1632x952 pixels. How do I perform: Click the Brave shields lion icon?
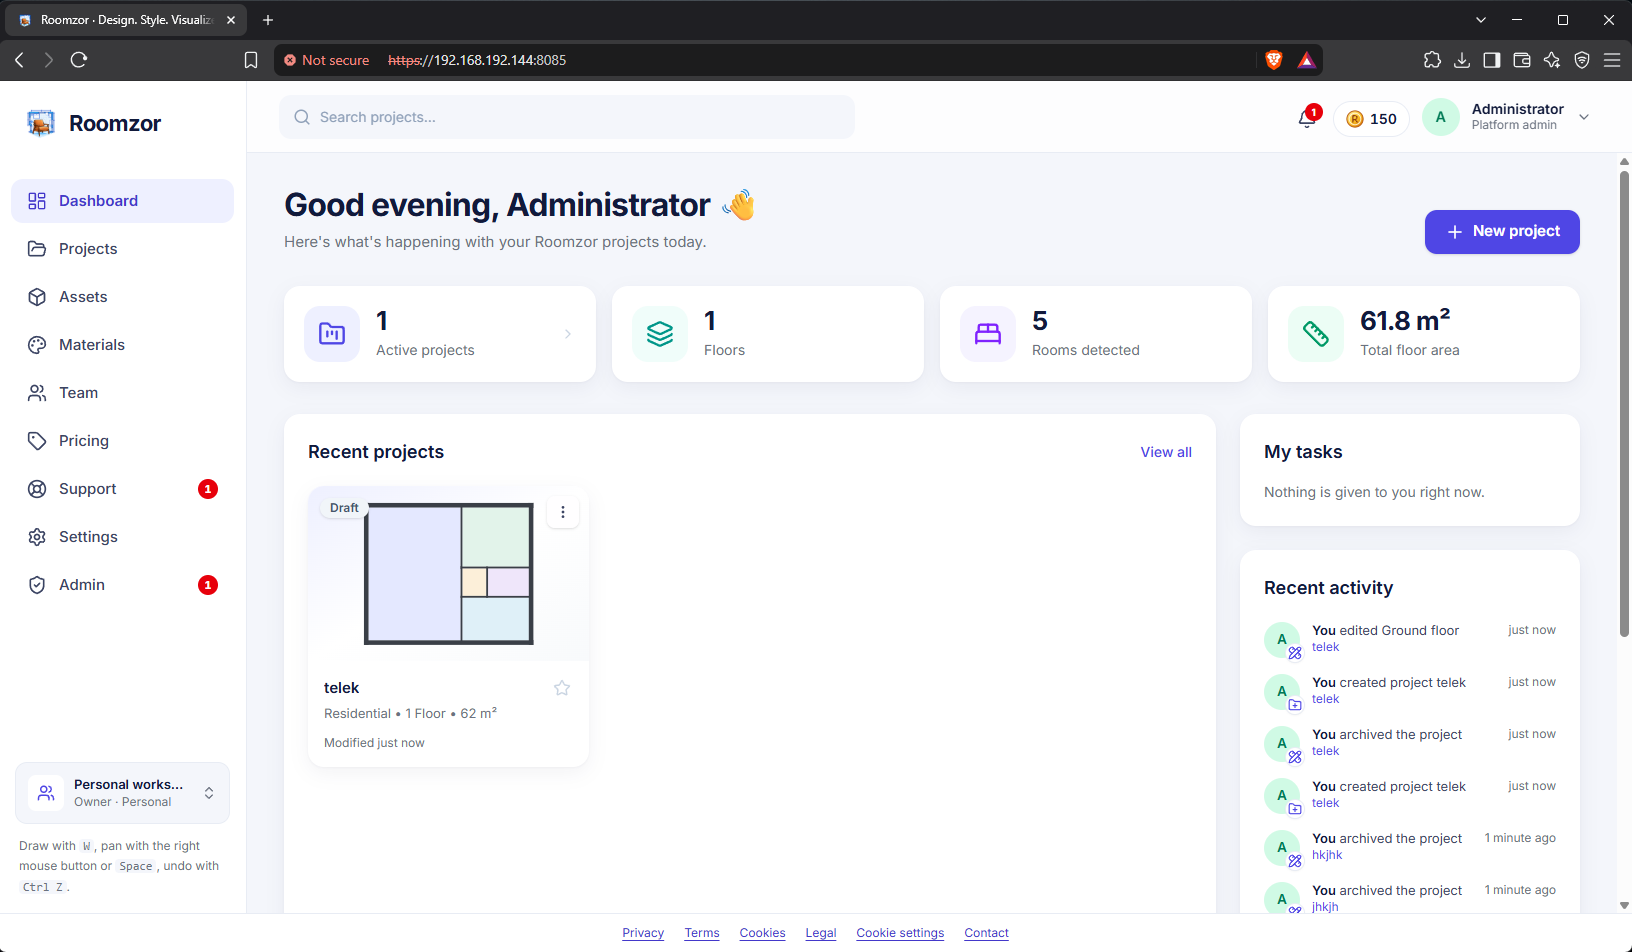coord(1274,60)
